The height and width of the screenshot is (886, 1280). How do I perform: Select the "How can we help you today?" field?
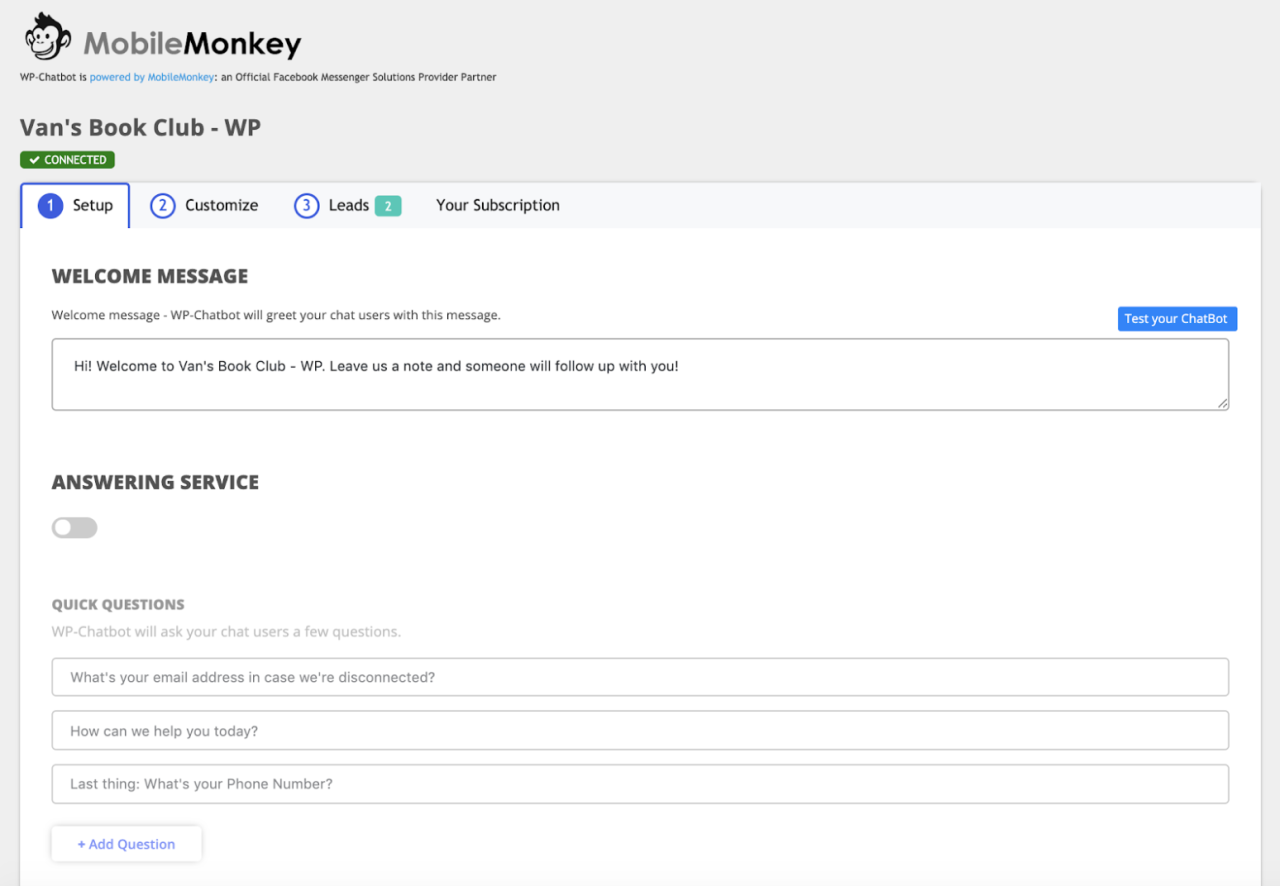pos(640,731)
